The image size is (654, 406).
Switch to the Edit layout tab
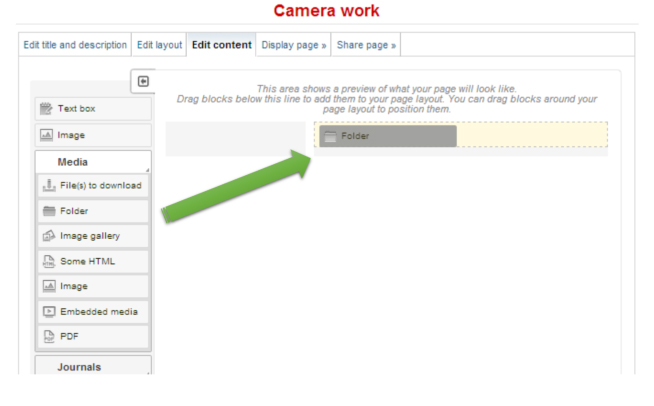[x=159, y=45]
